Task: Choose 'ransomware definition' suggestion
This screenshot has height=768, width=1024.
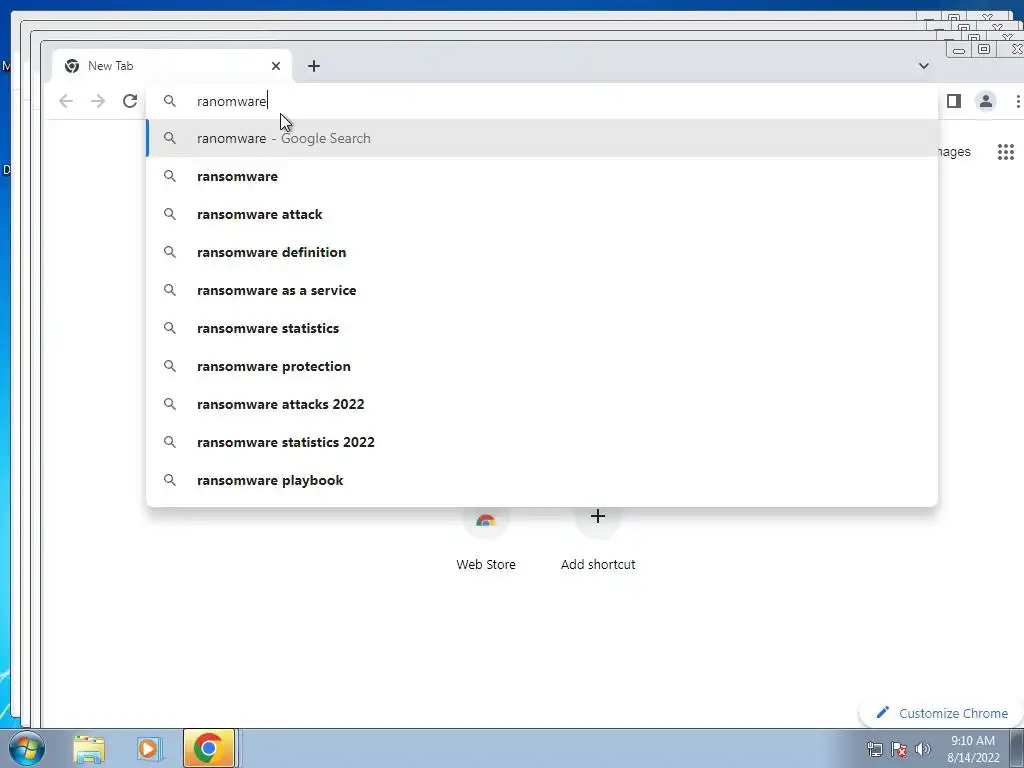Action: [x=542, y=252]
